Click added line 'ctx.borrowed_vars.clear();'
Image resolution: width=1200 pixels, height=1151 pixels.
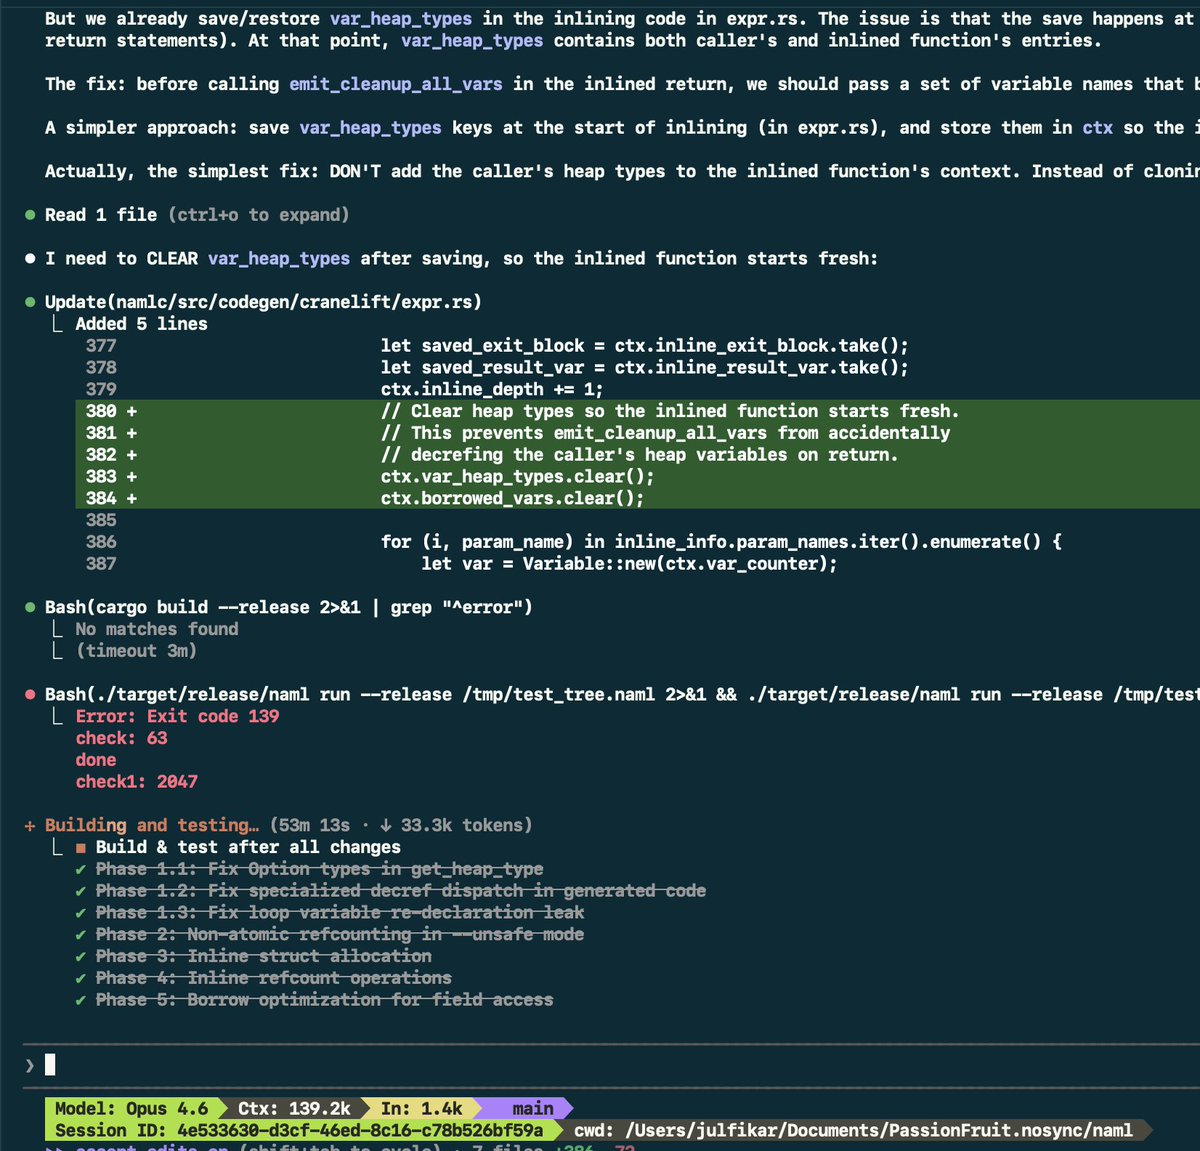[512, 498]
